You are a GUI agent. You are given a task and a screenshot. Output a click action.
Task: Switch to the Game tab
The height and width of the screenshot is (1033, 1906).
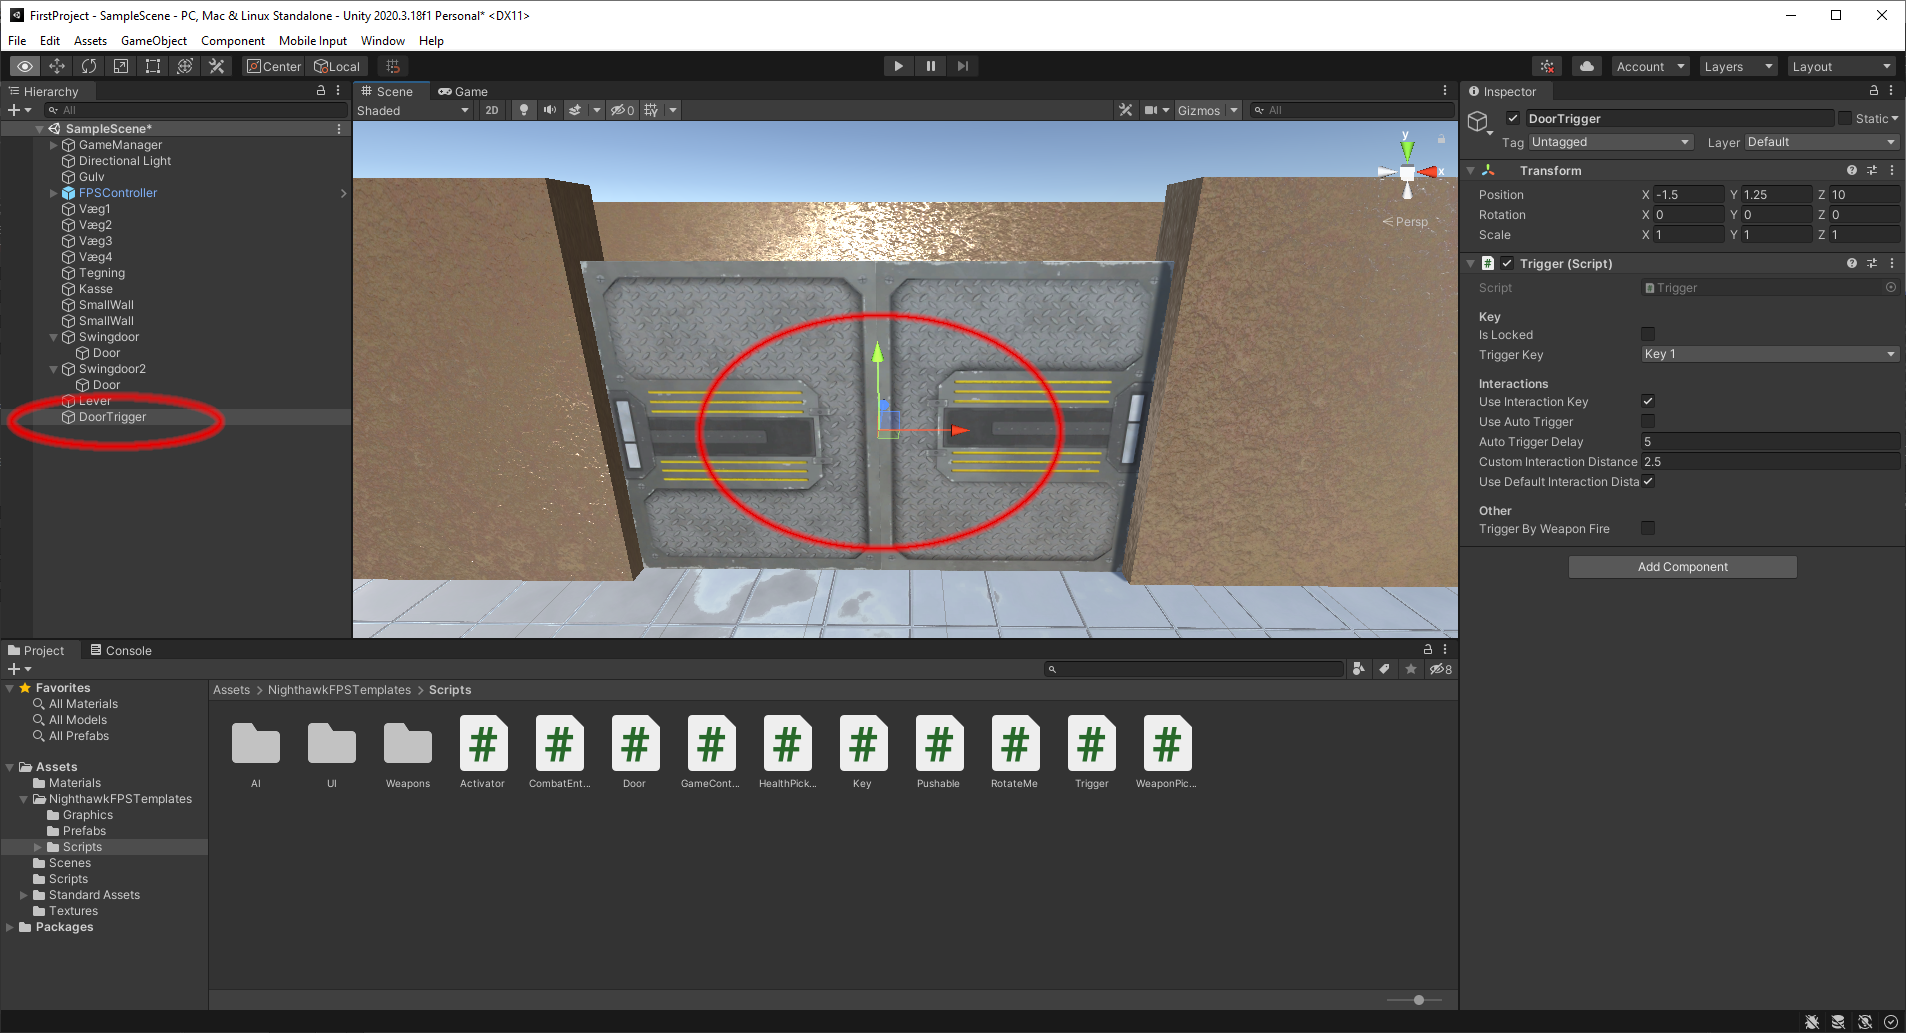463,91
